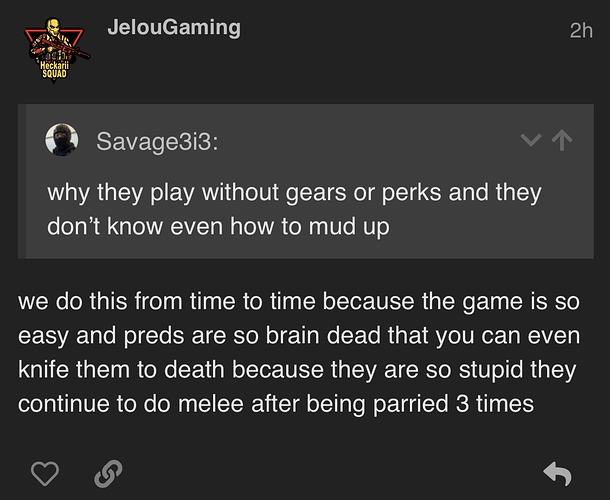Jump to quoted post with up arrow
The width and height of the screenshot is (610, 500).
click(562, 140)
